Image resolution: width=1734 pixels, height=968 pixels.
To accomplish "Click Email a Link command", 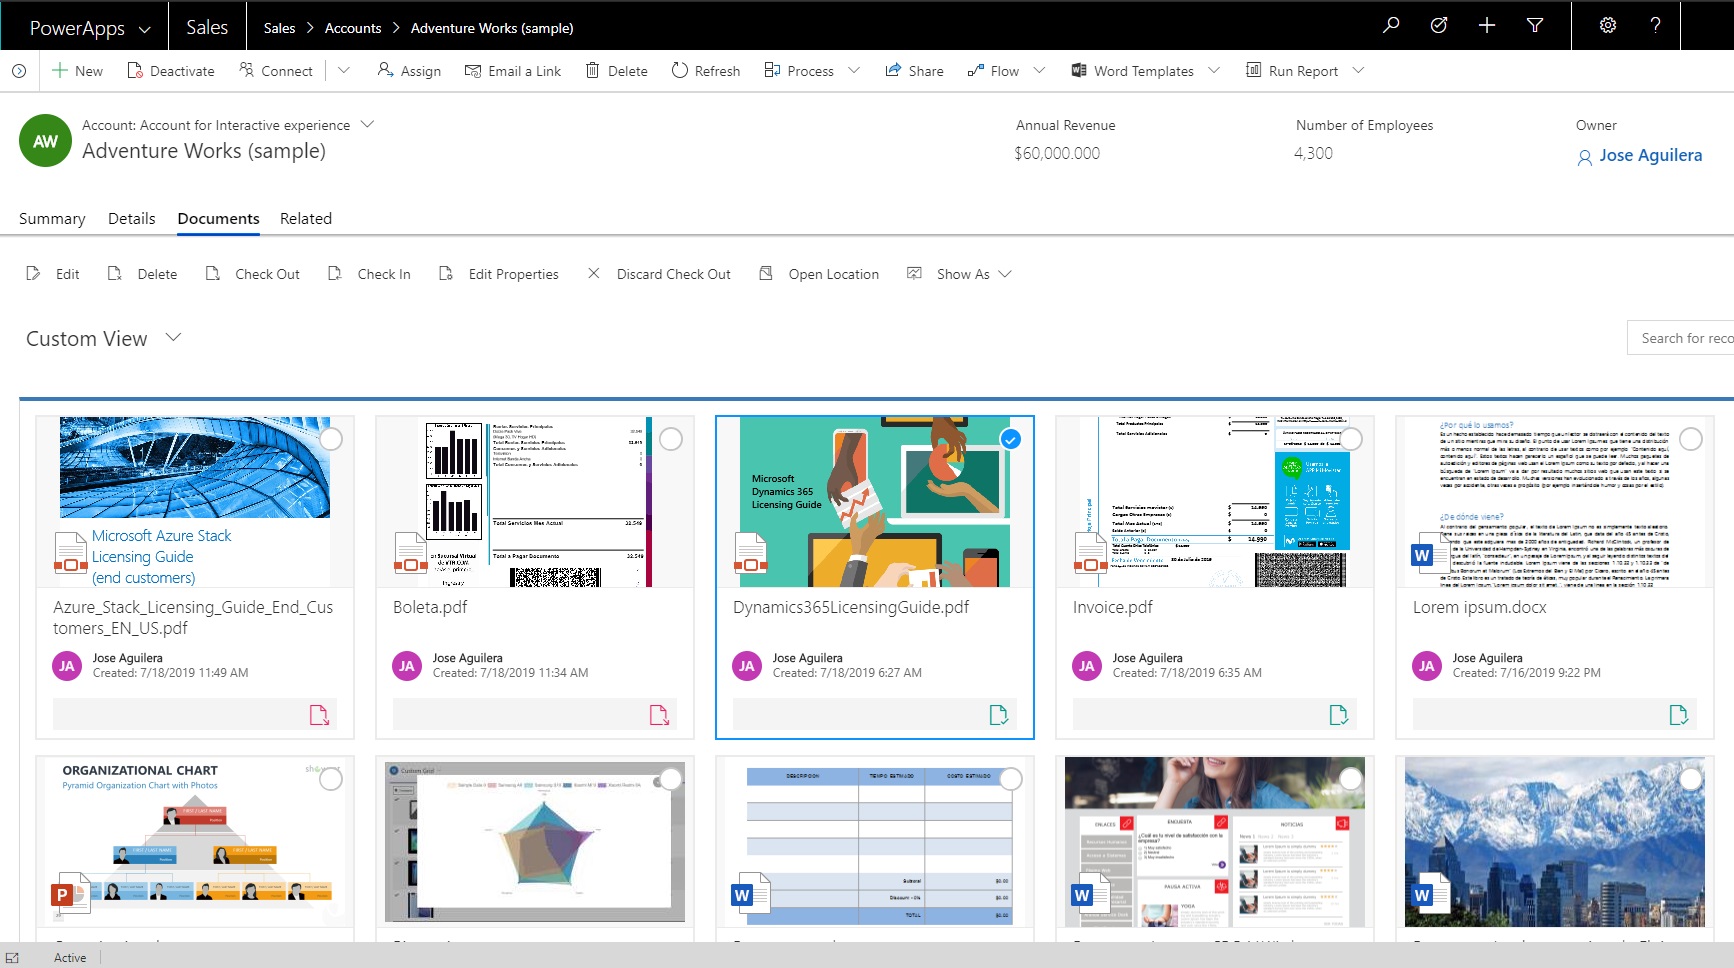I will (513, 71).
